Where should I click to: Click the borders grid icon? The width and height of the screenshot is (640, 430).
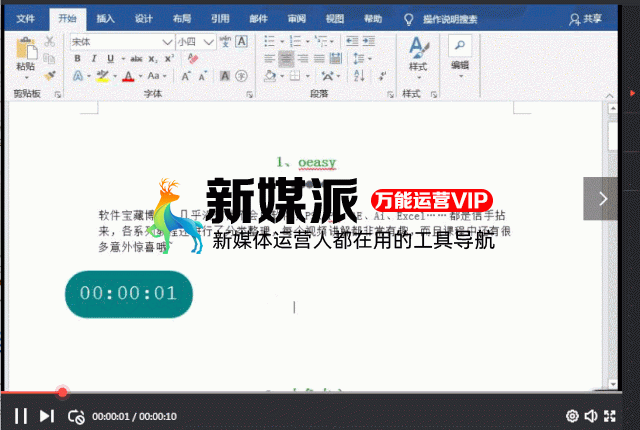(x=295, y=76)
